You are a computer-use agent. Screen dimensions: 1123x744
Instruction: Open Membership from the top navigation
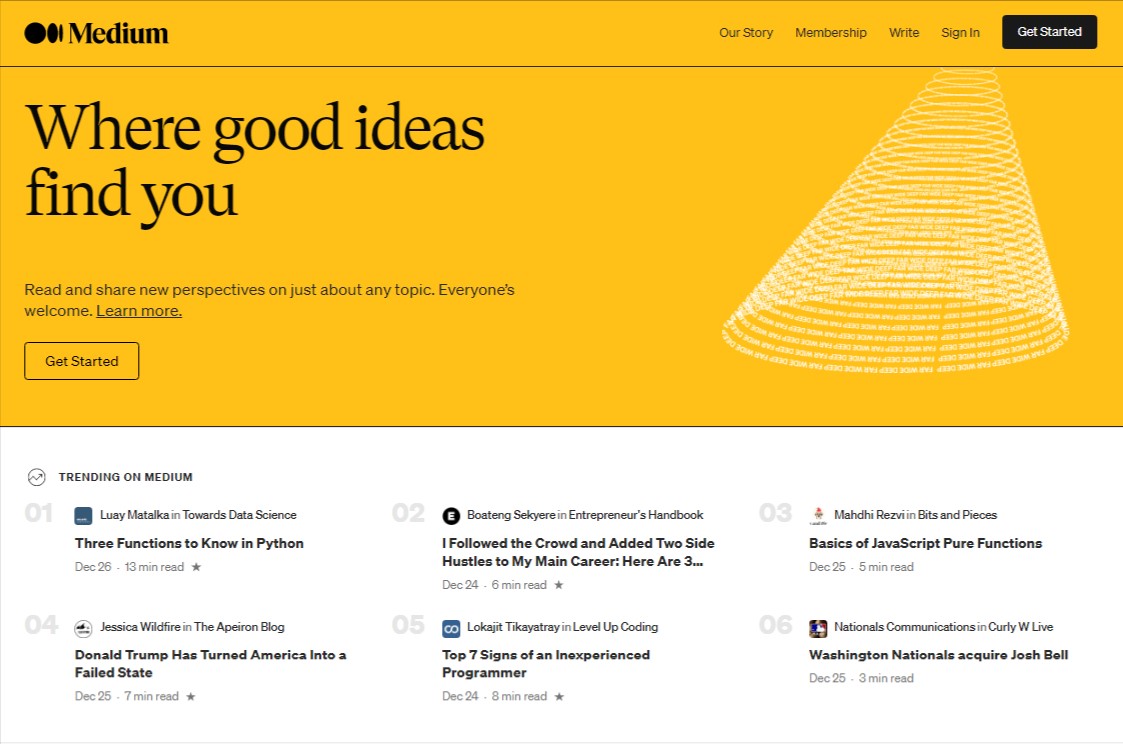pyautogui.click(x=831, y=33)
